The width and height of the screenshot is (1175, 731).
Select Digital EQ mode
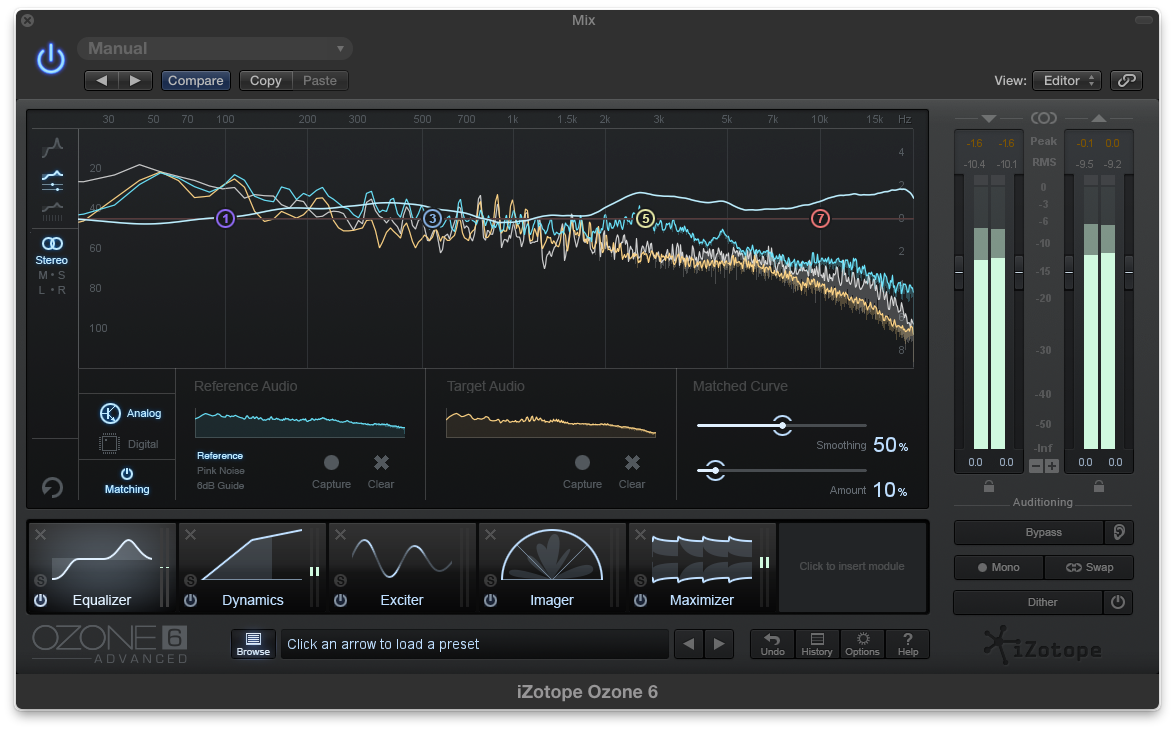[x=129, y=444]
